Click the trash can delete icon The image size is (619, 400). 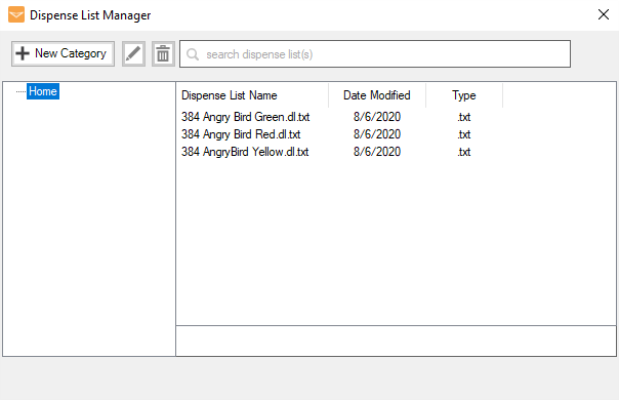pos(163,54)
